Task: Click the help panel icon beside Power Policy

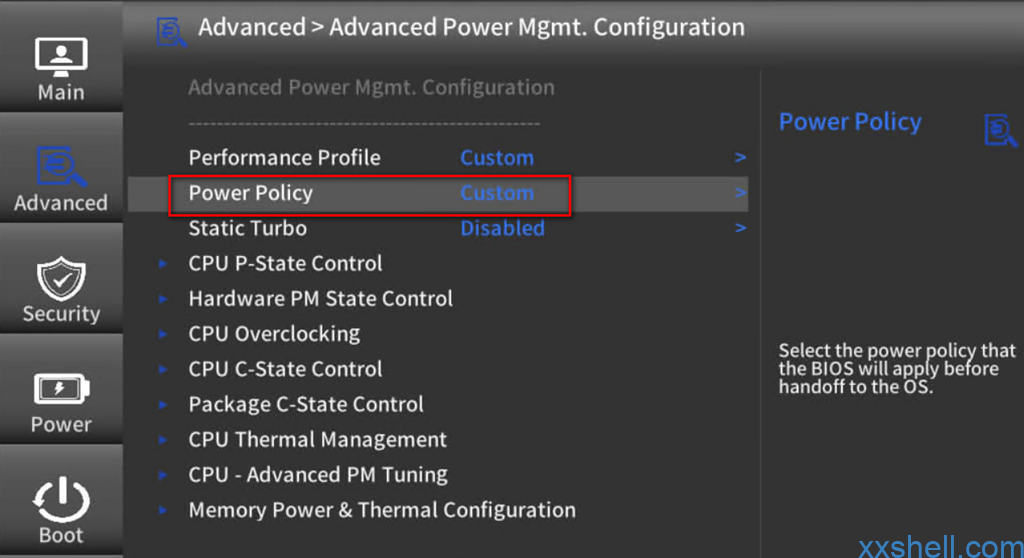Action: coord(1000,130)
